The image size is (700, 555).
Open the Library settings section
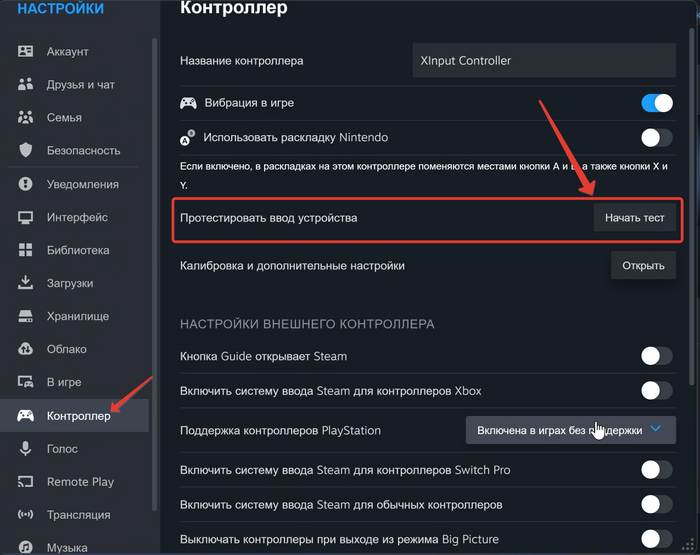click(78, 250)
